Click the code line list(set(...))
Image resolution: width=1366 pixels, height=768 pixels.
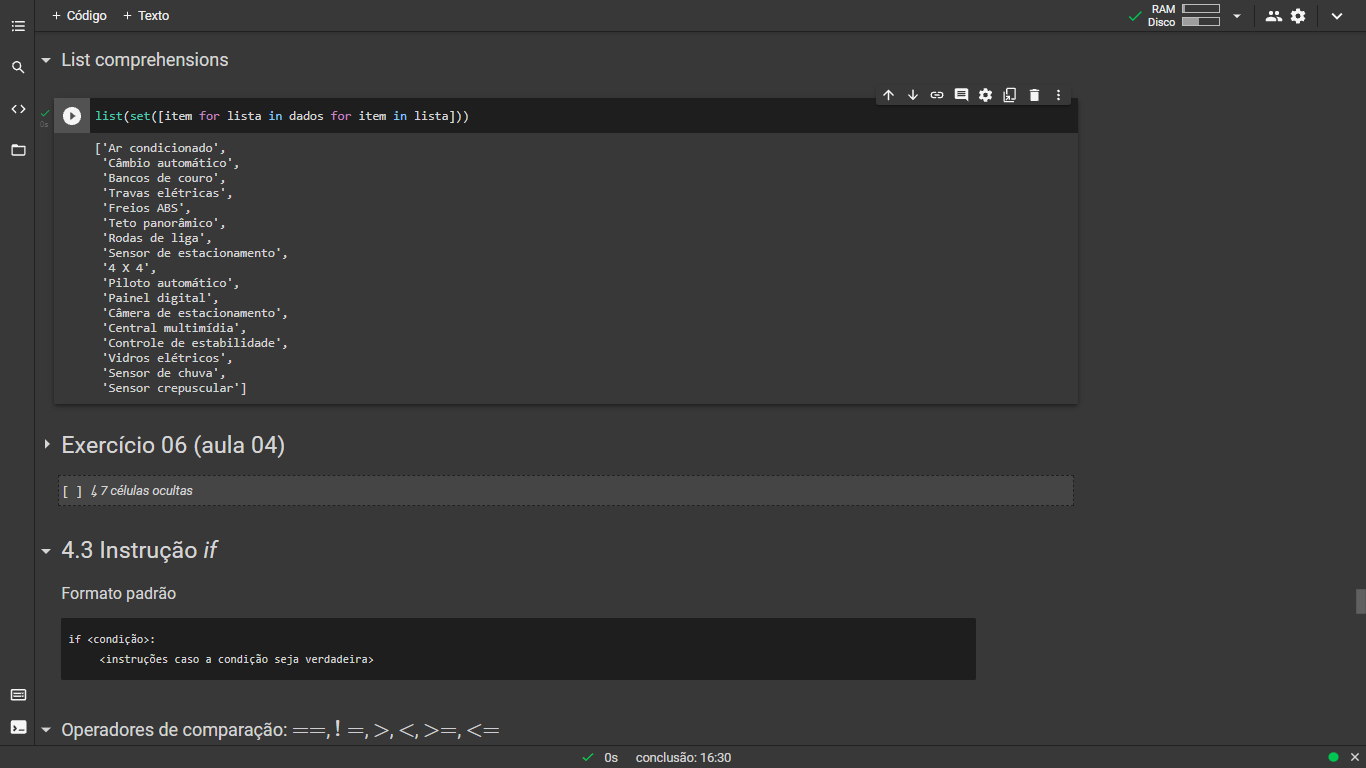[282, 116]
